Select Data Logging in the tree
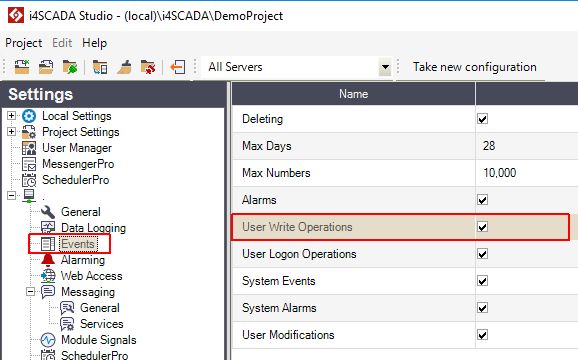The image size is (578, 360). [93, 228]
